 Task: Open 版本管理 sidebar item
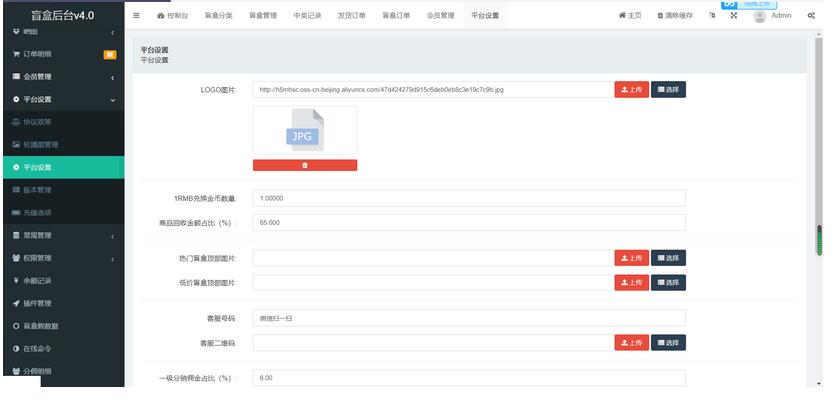tap(64, 190)
